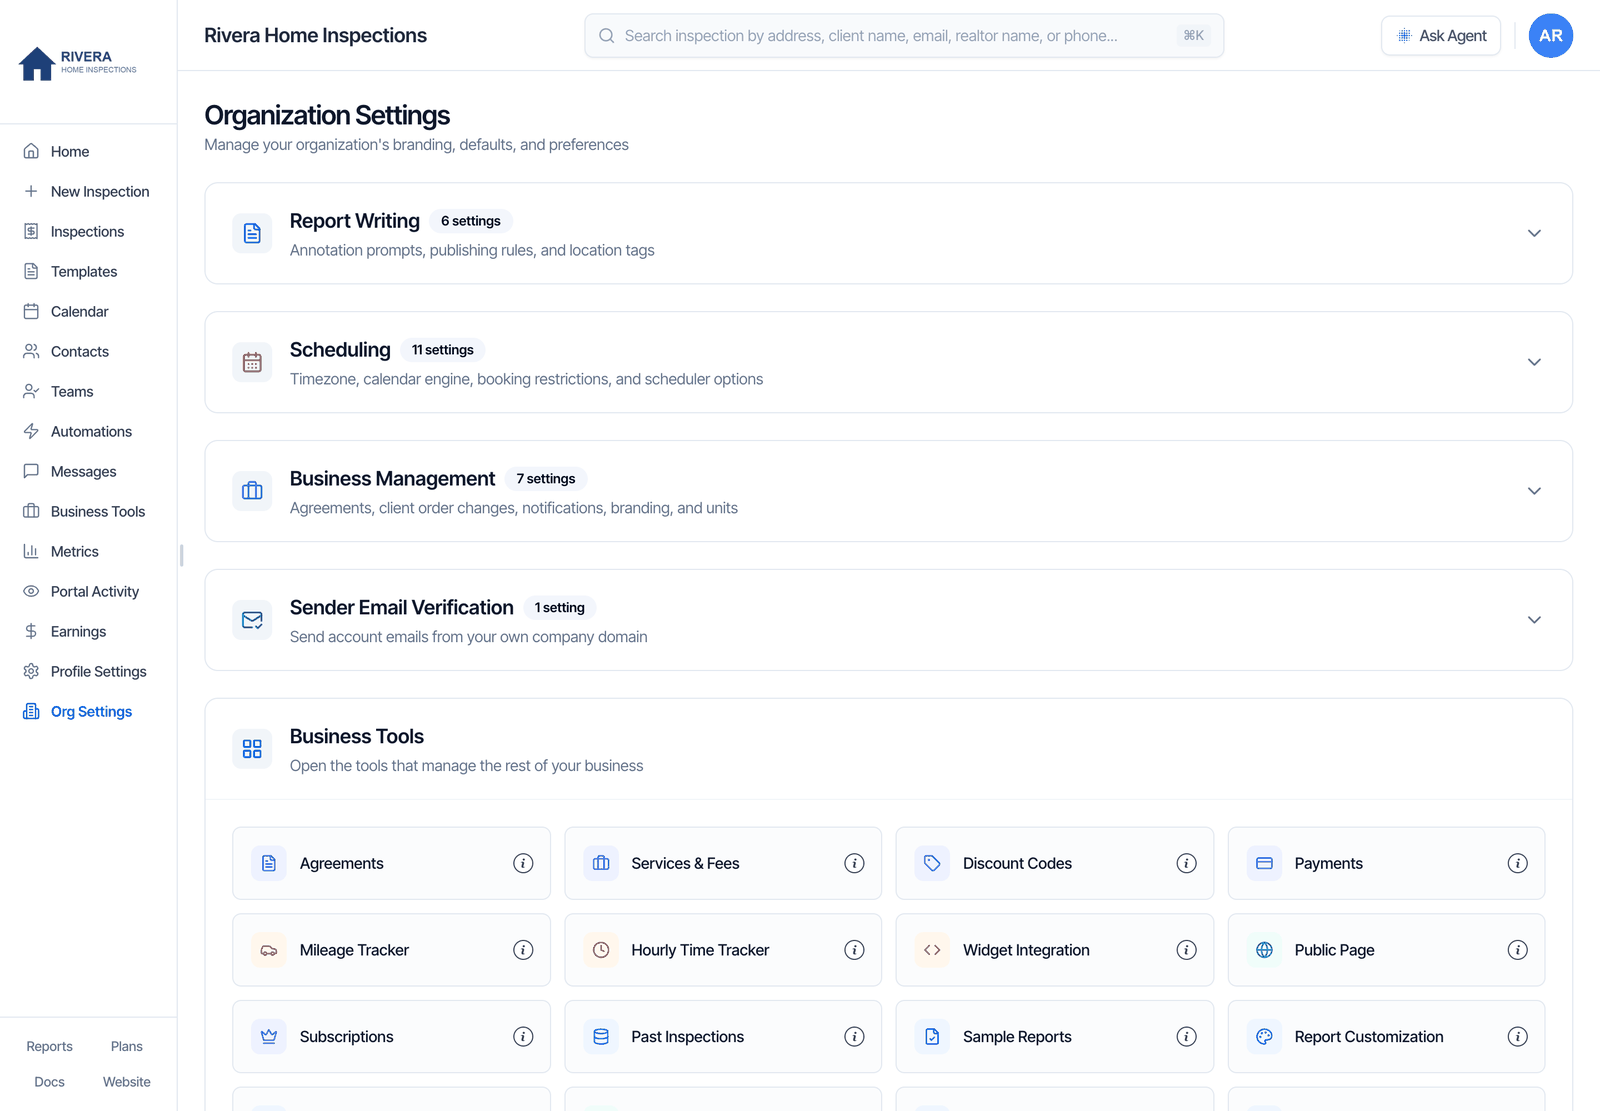
Task: Click the Rivera Home Inspections logo
Action: pyautogui.click(x=78, y=63)
